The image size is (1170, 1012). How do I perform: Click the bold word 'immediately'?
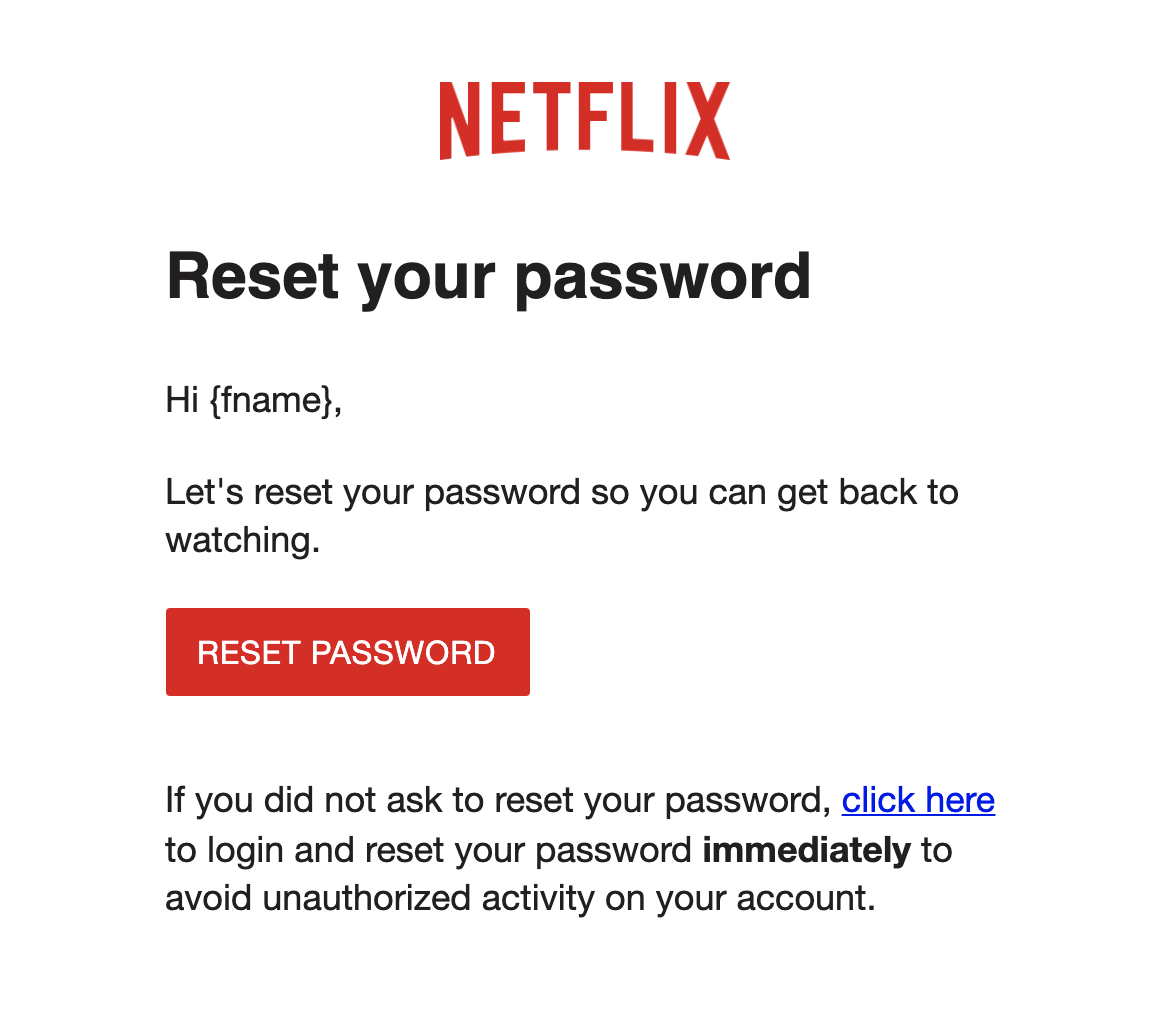pyautogui.click(x=806, y=849)
